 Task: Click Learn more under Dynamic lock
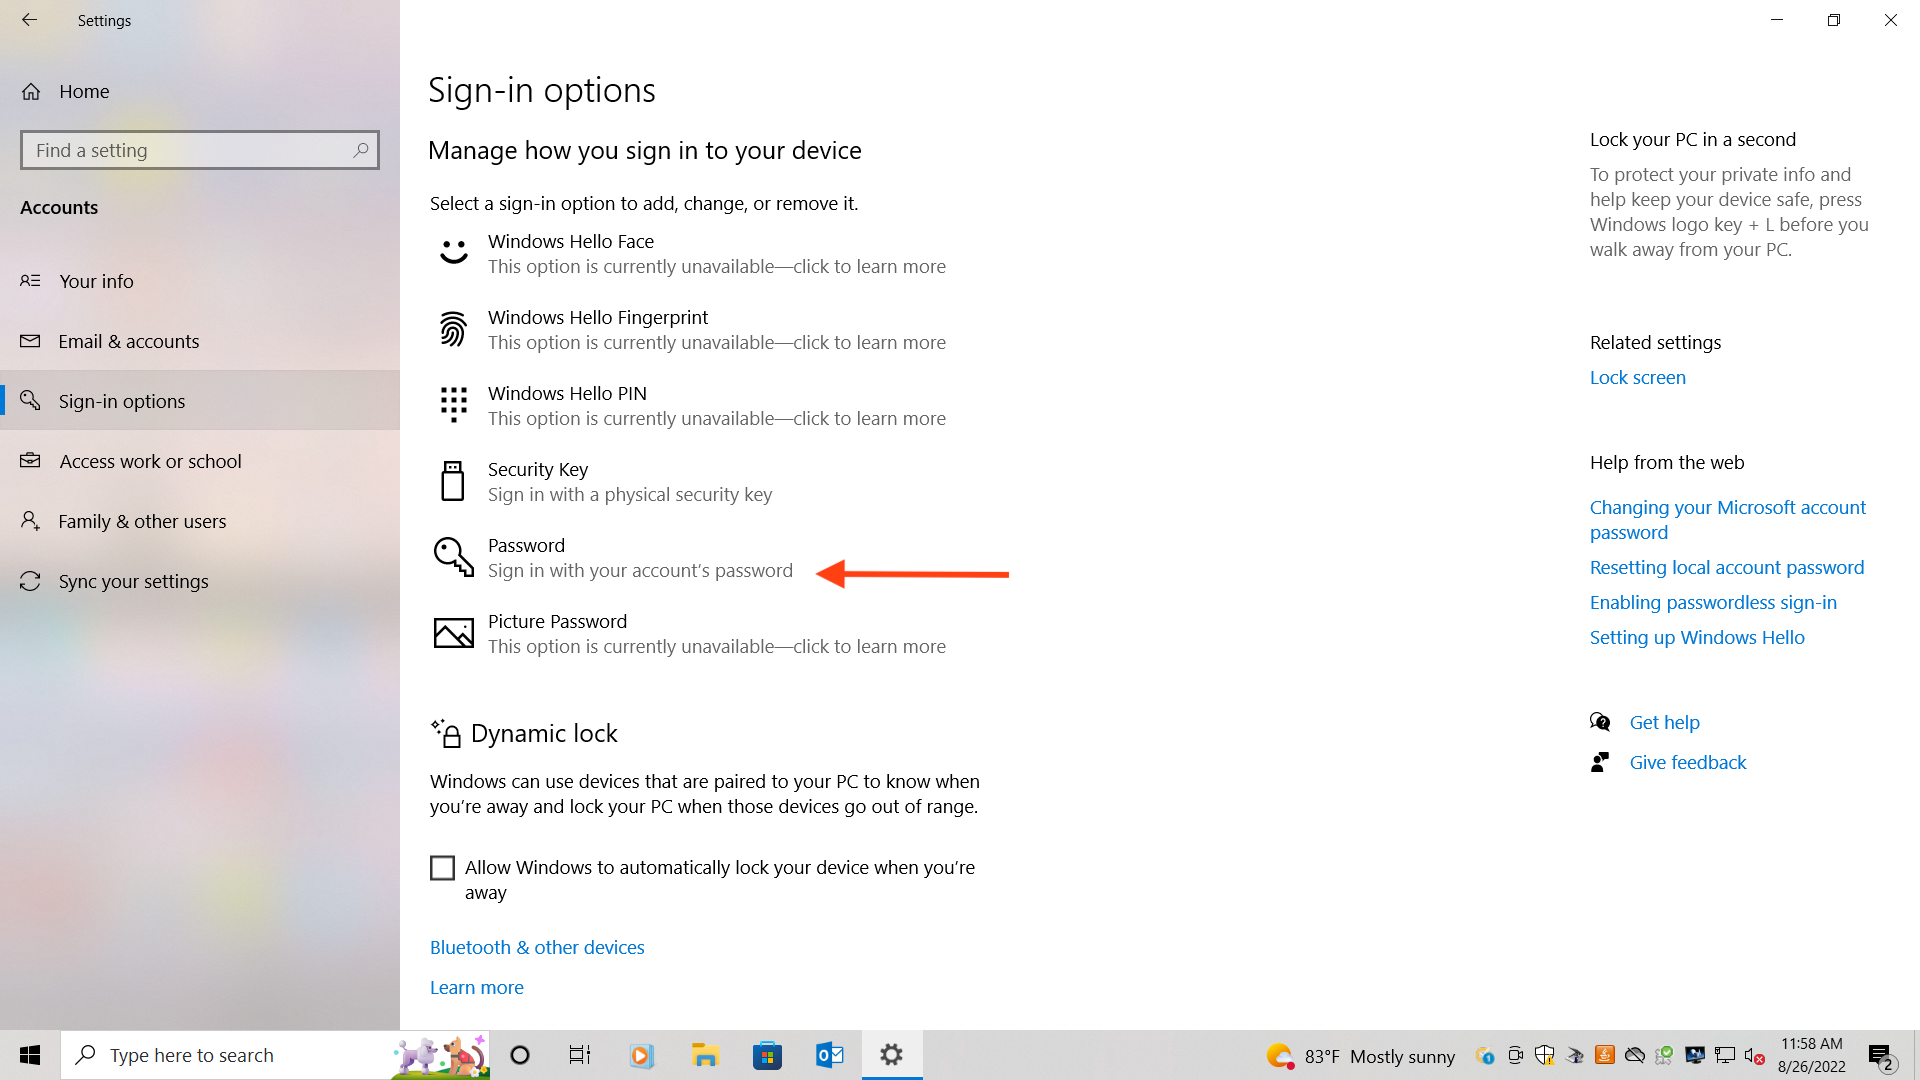[477, 987]
